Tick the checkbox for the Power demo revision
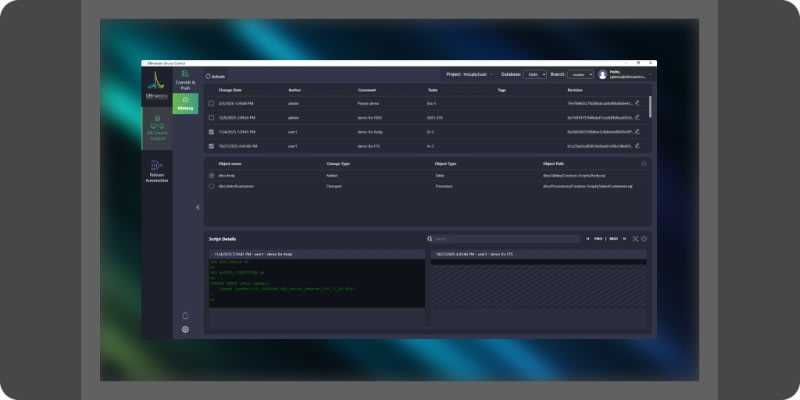The height and width of the screenshot is (400, 800). (211, 103)
